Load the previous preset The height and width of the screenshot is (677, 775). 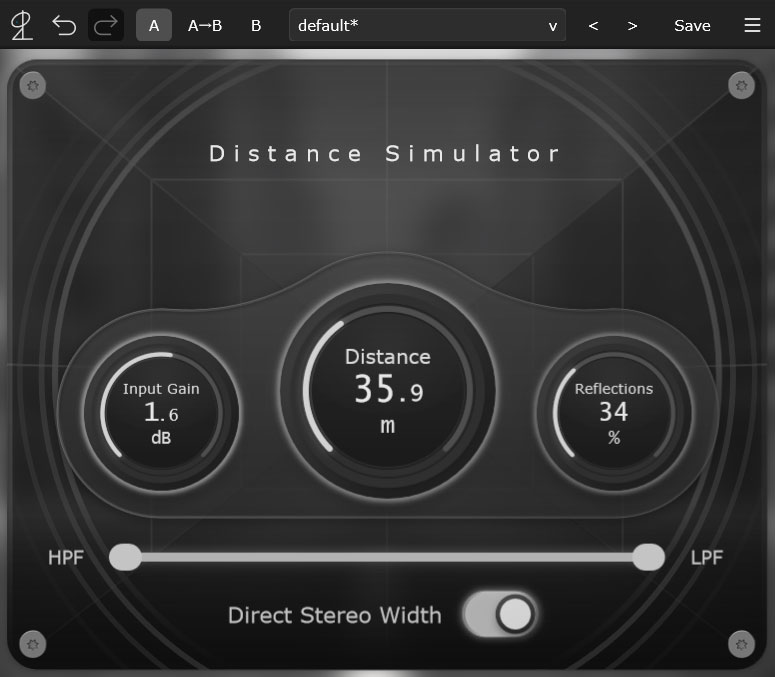(x=594, y=26)
